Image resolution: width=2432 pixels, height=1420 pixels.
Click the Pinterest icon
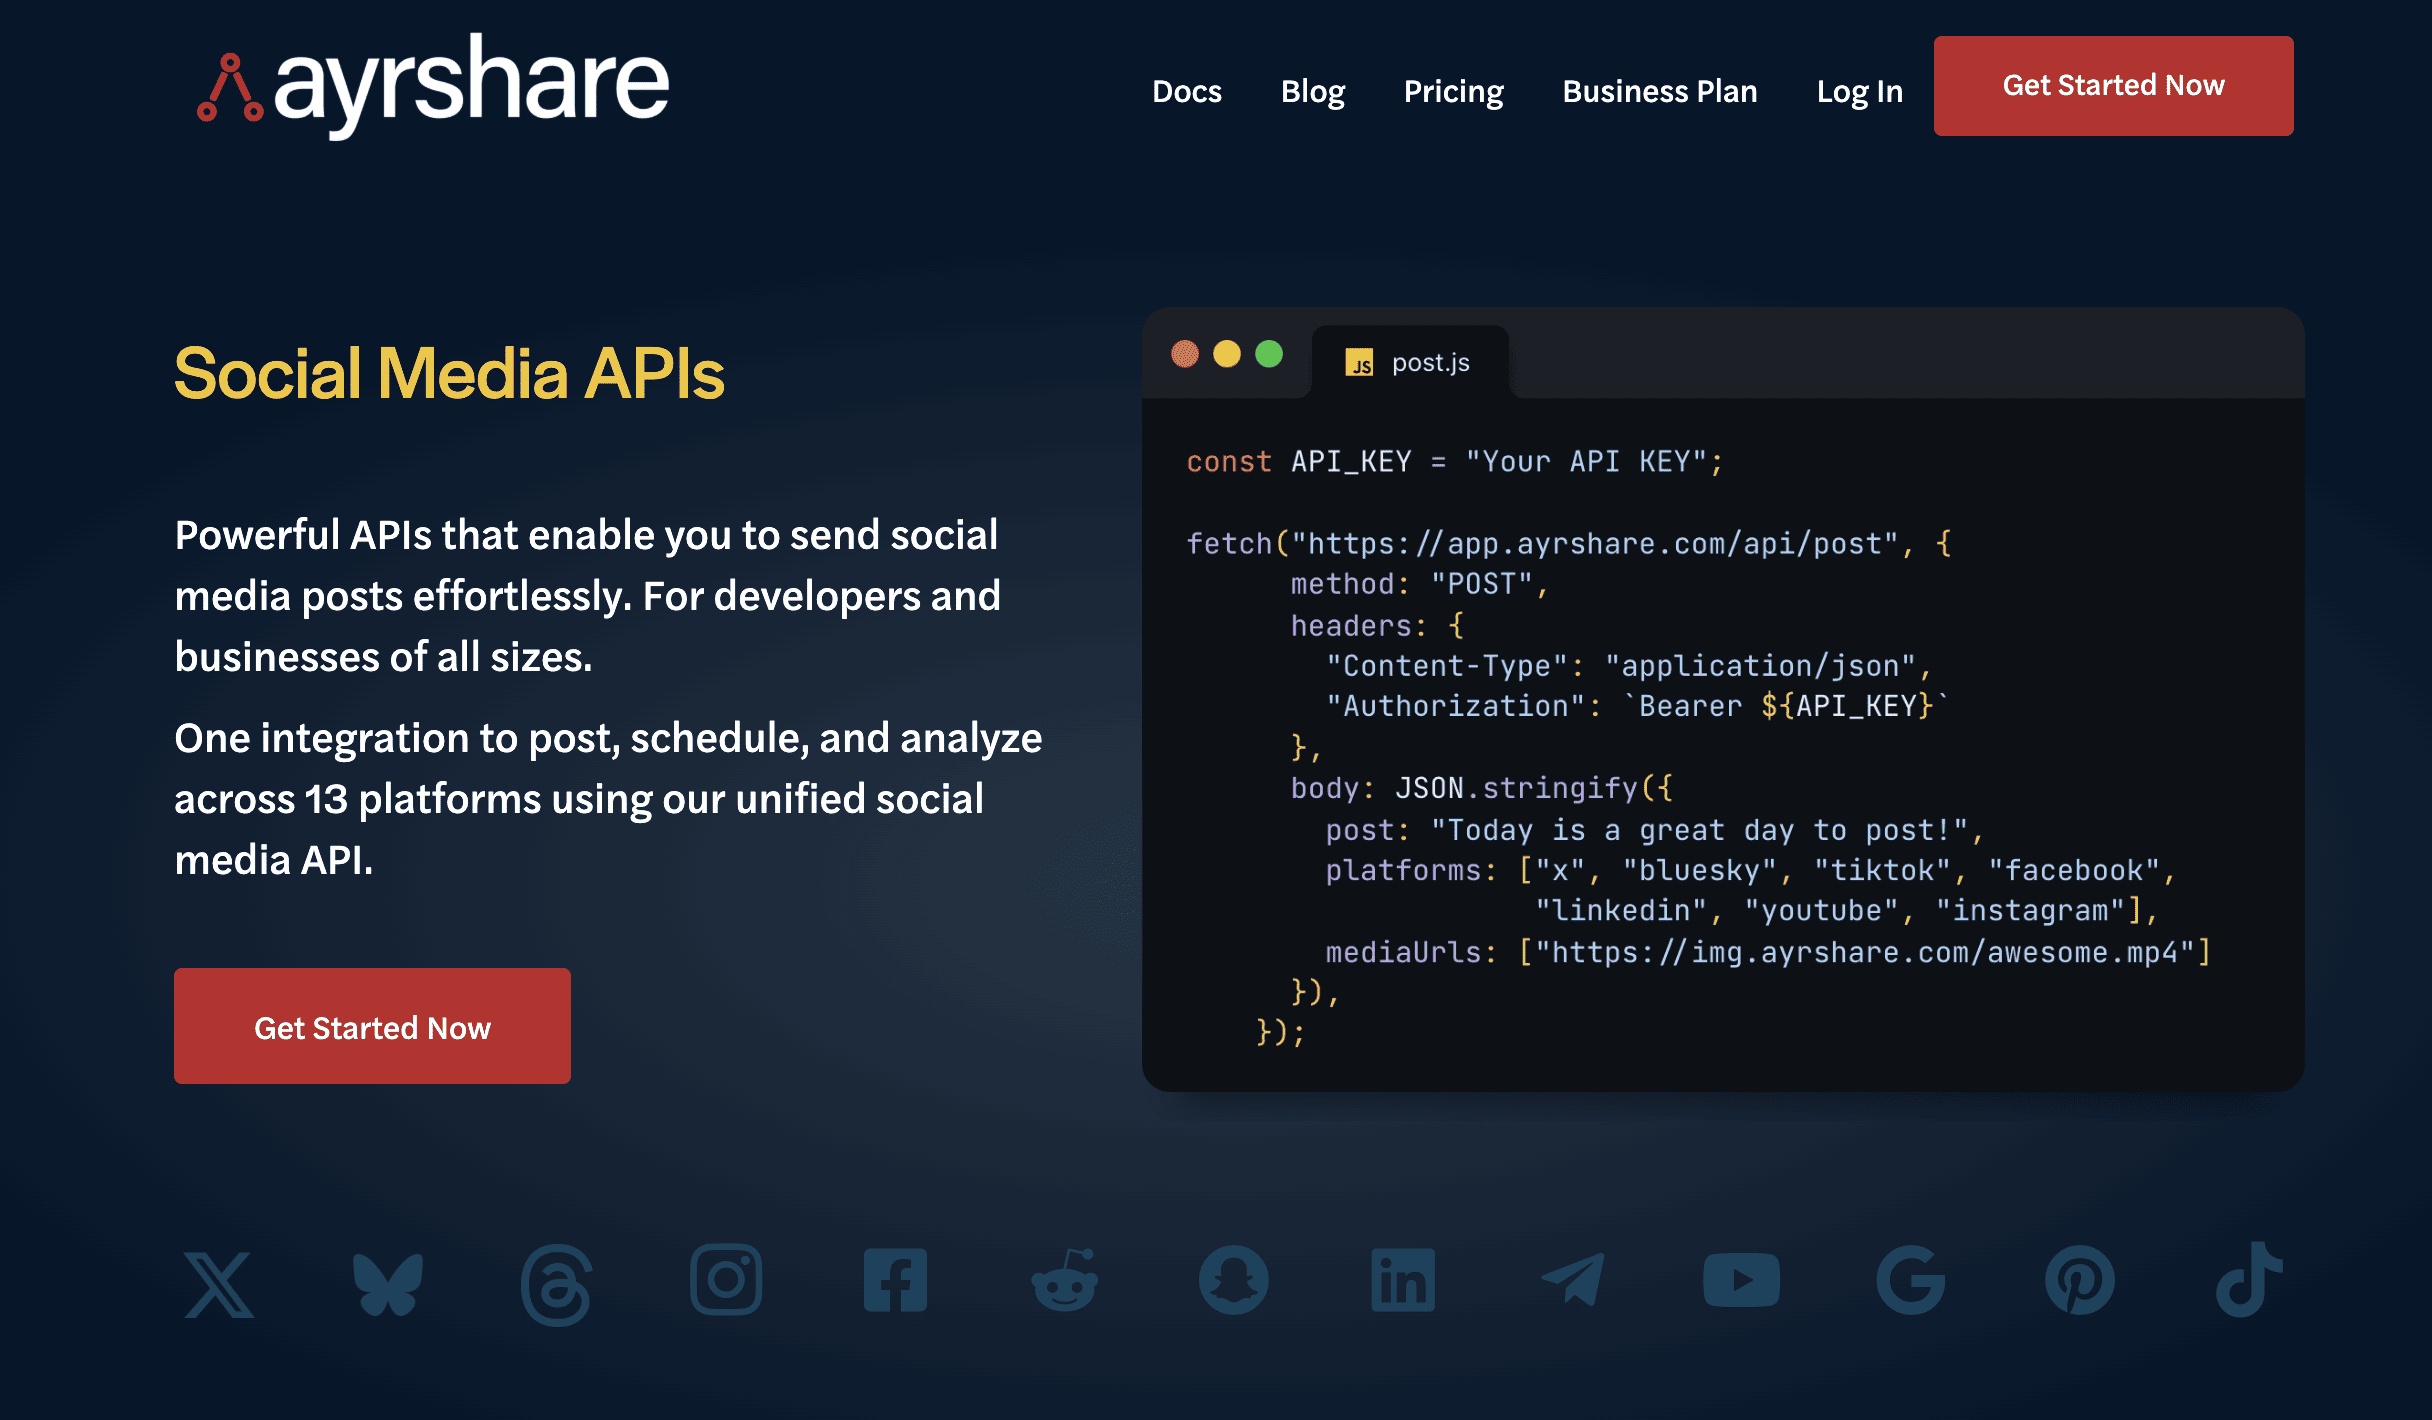(x=2079, y=1280)
